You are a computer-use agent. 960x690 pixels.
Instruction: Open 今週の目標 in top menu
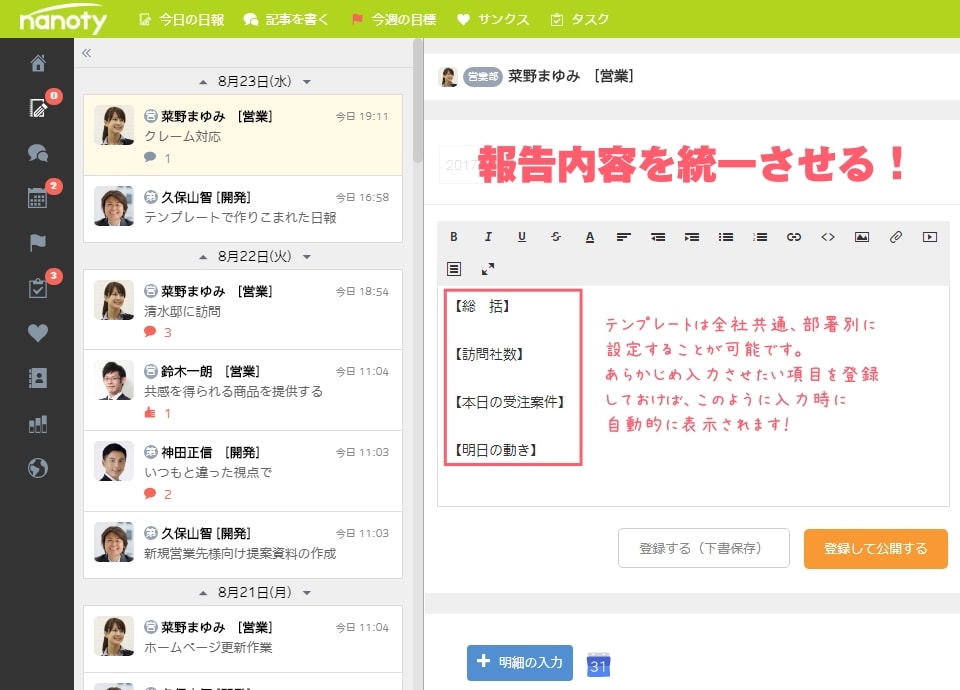pos(394,20)
